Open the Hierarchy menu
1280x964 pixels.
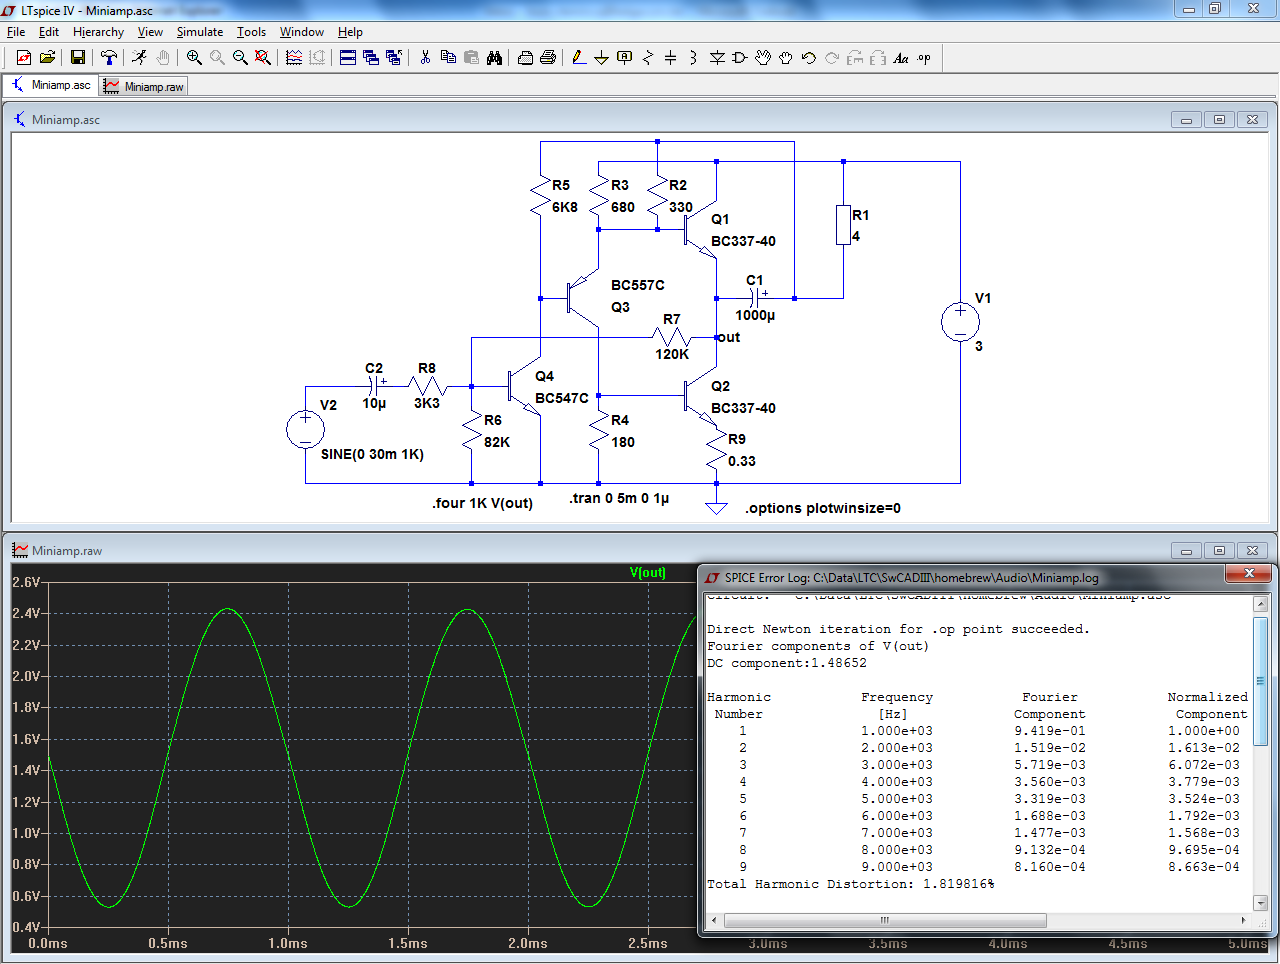tap(98, 32)
